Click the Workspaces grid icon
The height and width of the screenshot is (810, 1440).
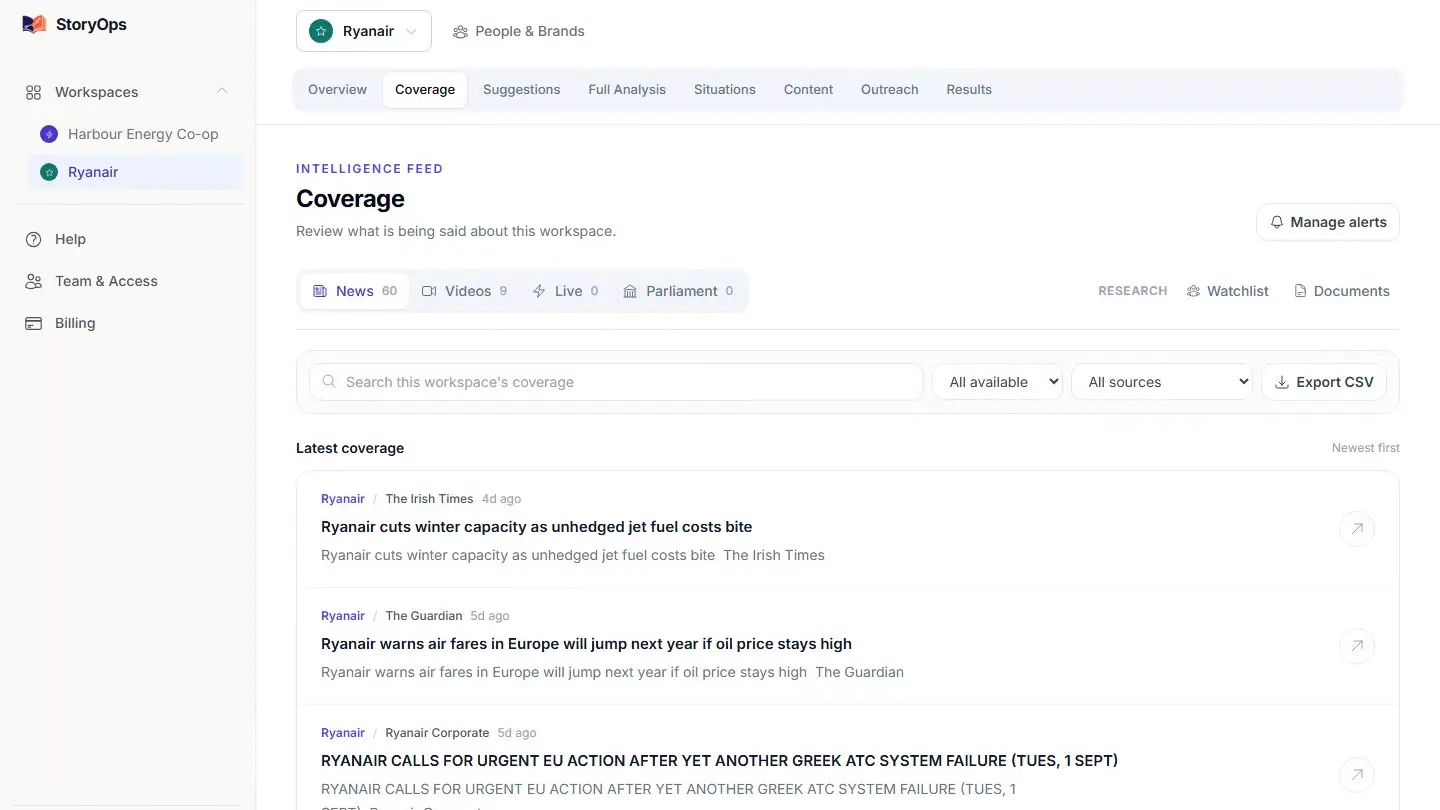(x=33, y=92)
